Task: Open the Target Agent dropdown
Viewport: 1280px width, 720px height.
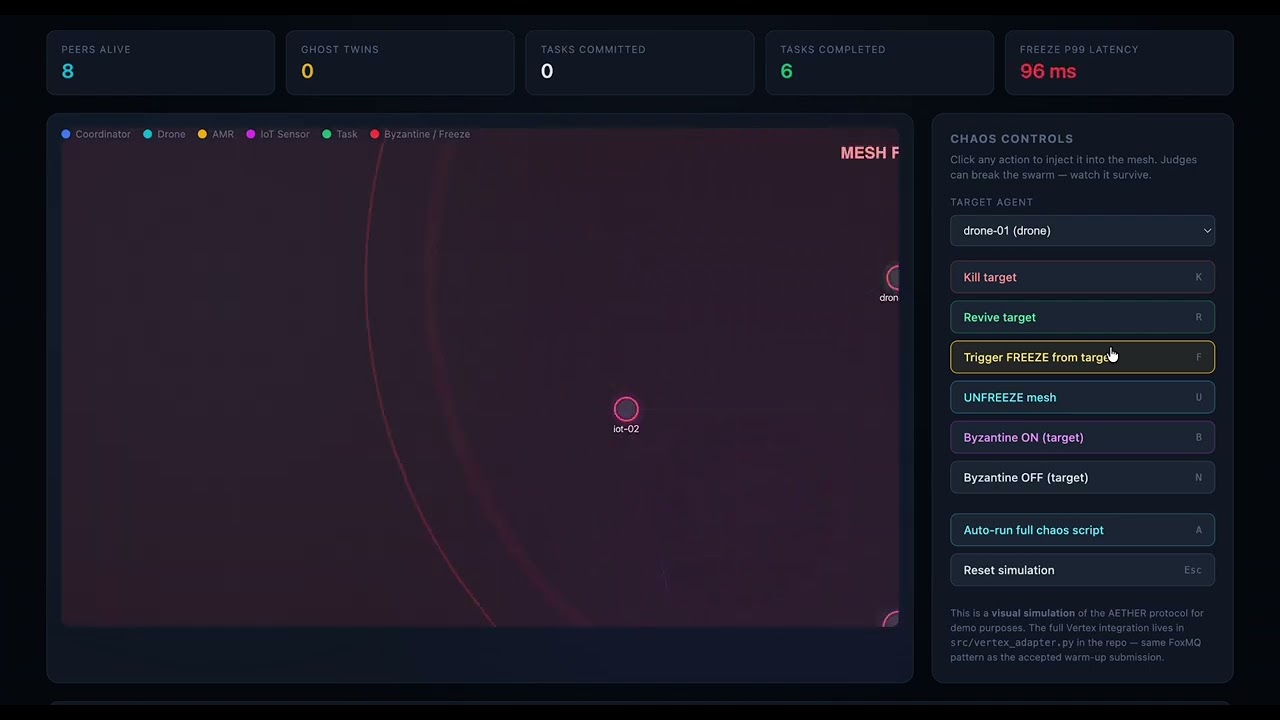Action: click(x=1082, y=230)
